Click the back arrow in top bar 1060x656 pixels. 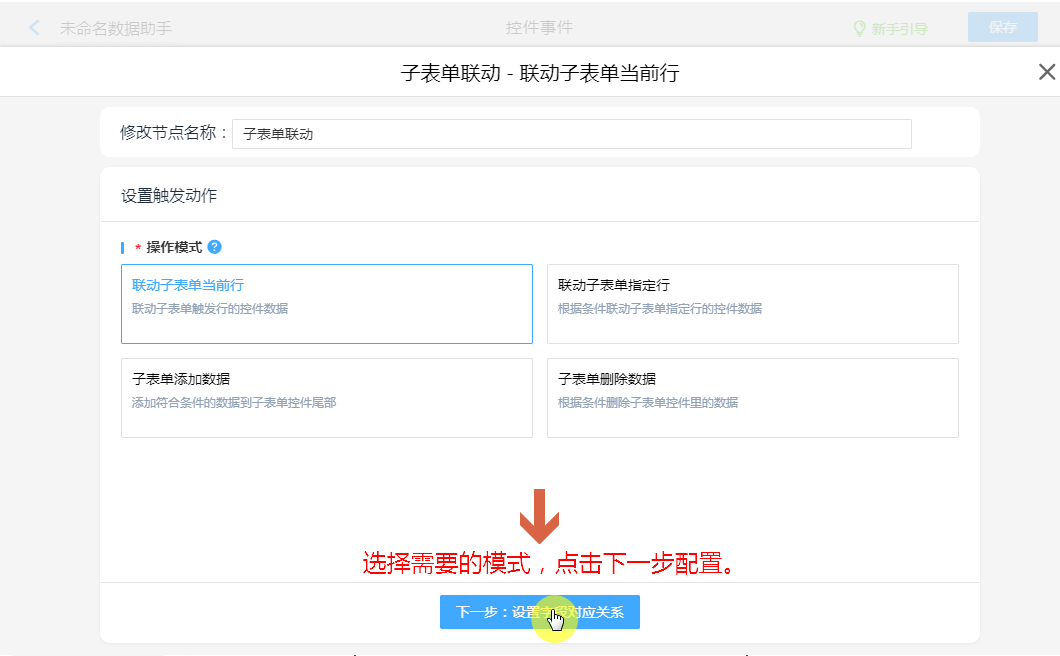(35, 28)
